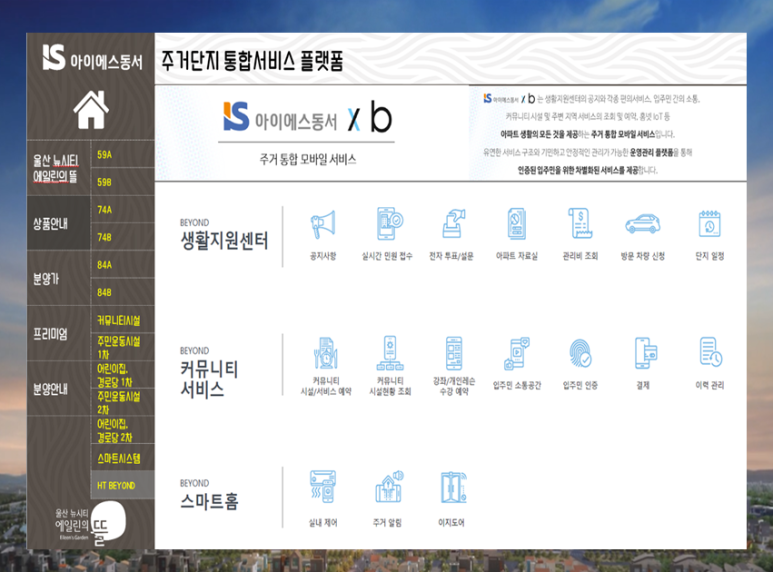This screenshot has height=572, width=773.
Task: Open the 단지 일정 calendar icon
Action: [x=710, y=224]
